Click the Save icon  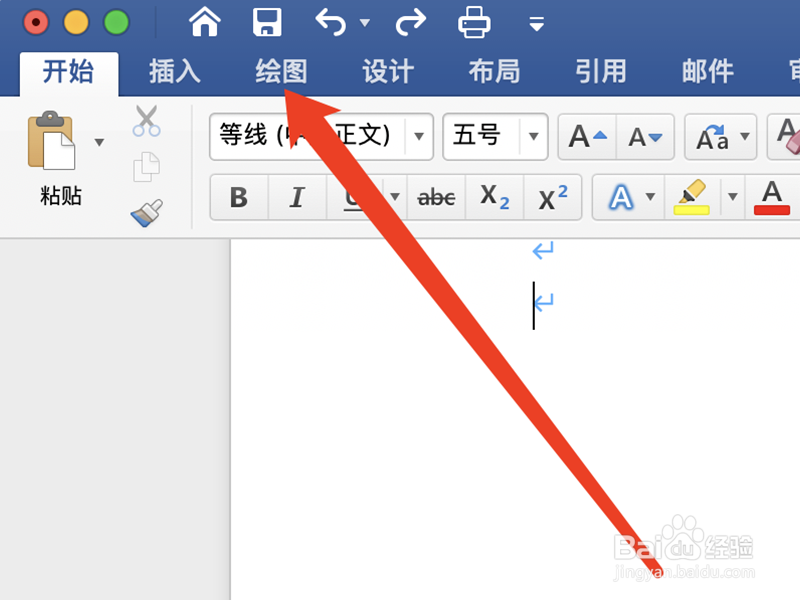[266, 21]
